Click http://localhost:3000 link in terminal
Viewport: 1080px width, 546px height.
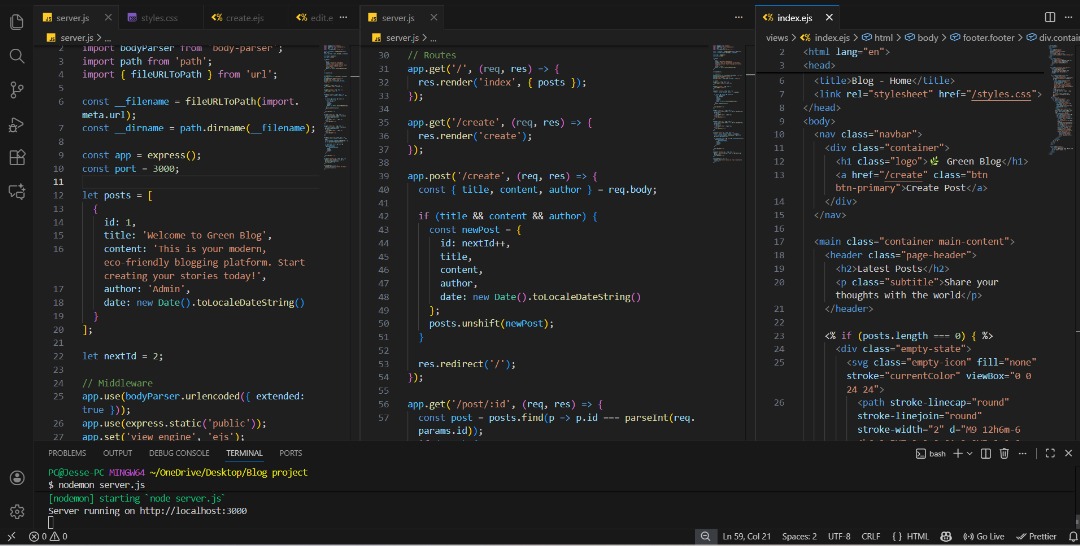[x=193, y=511]
